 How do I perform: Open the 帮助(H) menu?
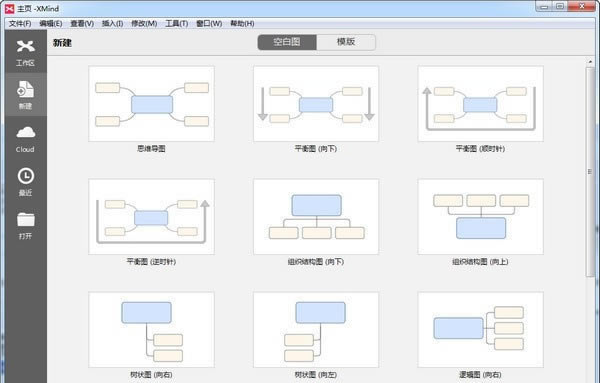click(x=242, y=23)
